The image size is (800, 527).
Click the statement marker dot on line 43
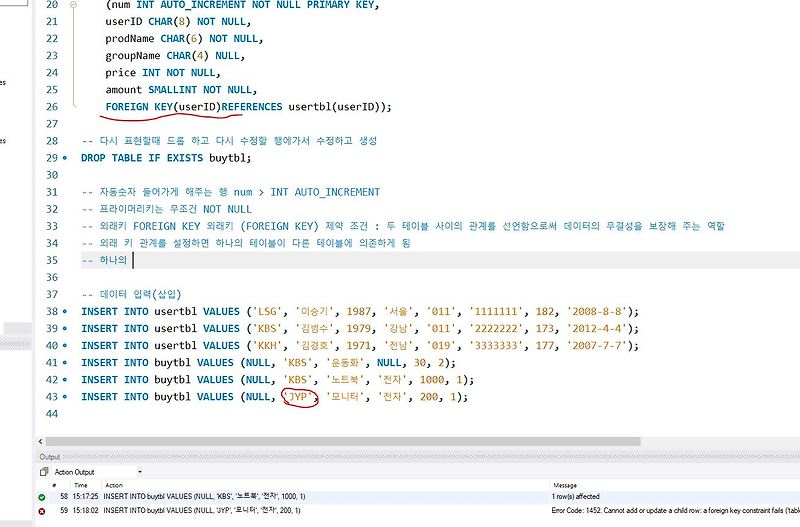coord(65,396)
